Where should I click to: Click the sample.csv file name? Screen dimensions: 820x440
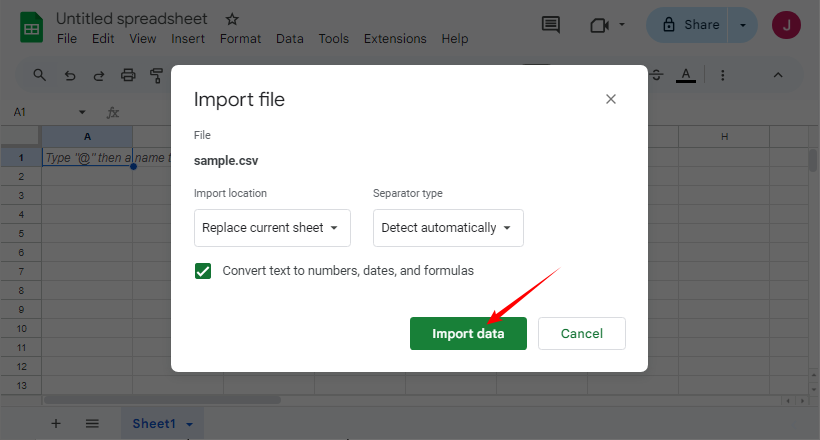coord(226,161)
